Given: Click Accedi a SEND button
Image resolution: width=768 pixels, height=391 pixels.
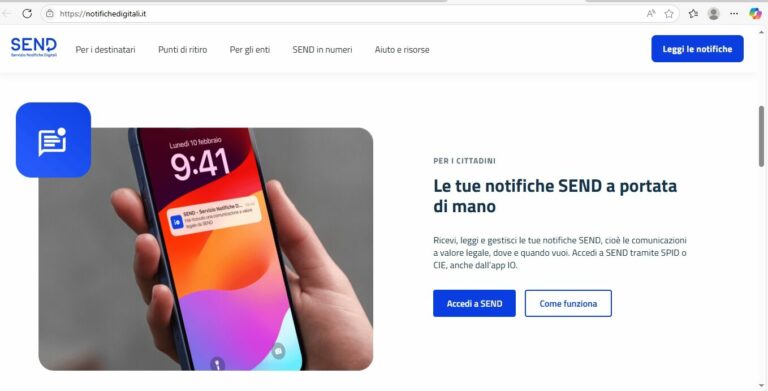Looking at the screenshot, I should (474, 303).
